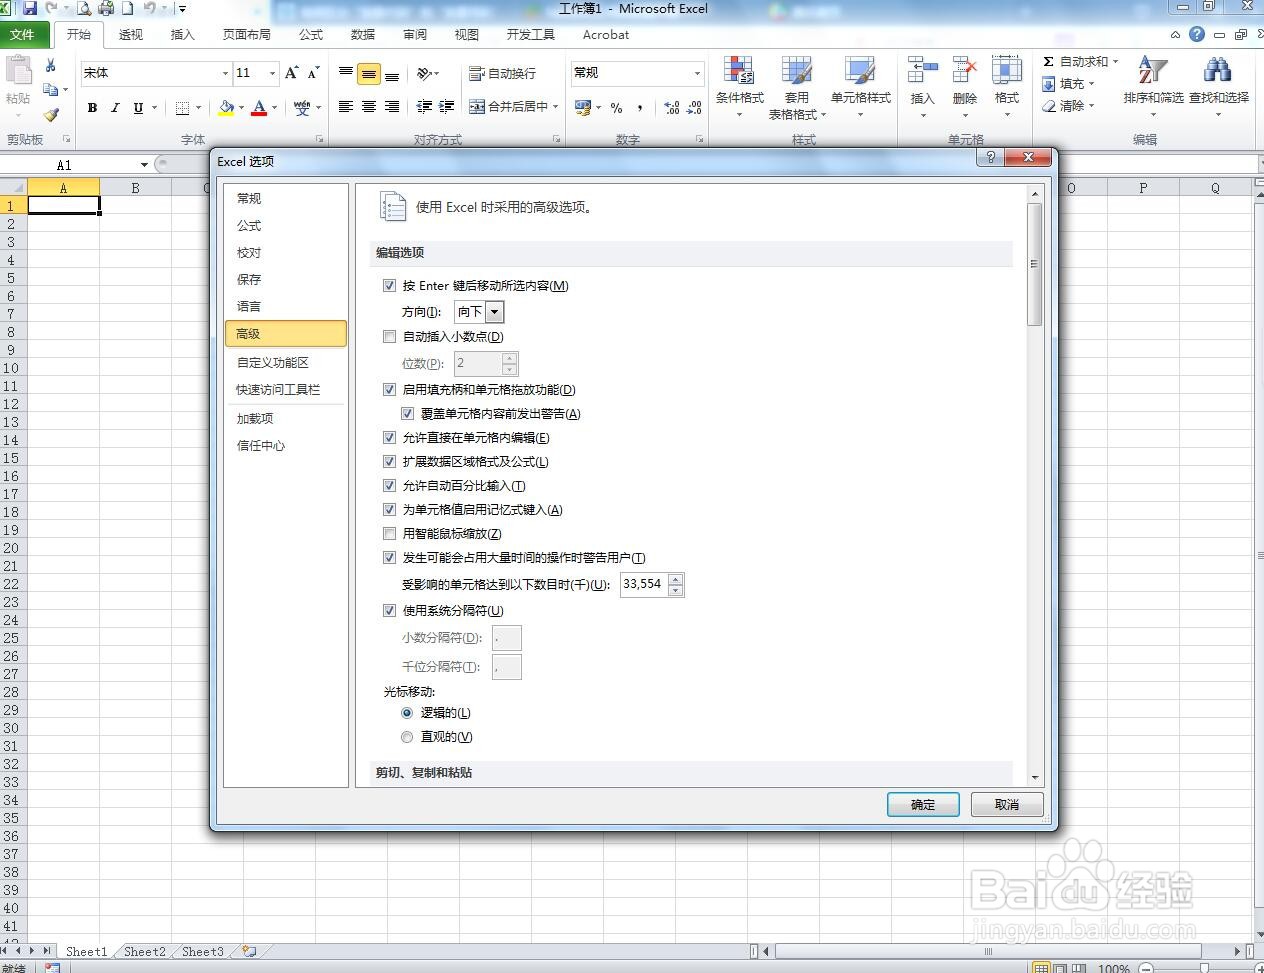This screenshot has height=973, width=1264.
Task: Expand the Name Box dropdown arrow
Action: (145, 165)
